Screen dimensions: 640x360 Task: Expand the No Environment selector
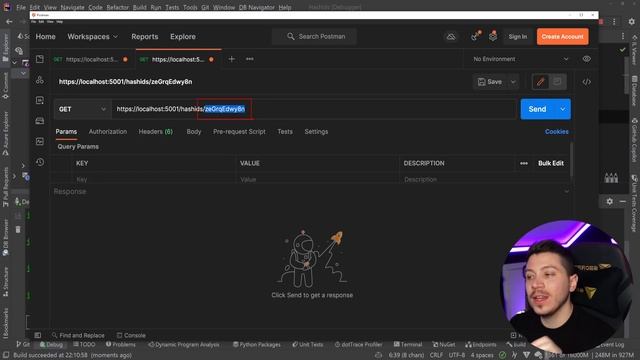tap(520, 59)
